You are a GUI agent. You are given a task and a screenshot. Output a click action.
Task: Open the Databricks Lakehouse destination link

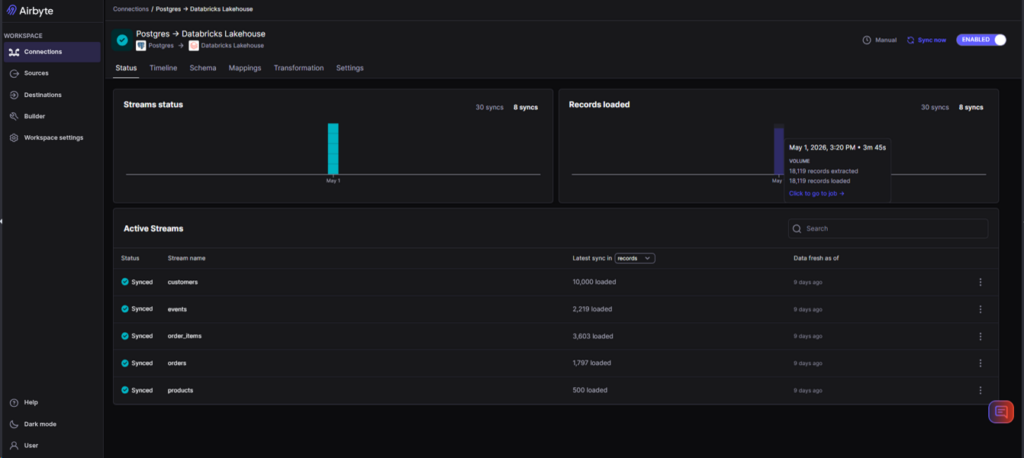[232, 46]
